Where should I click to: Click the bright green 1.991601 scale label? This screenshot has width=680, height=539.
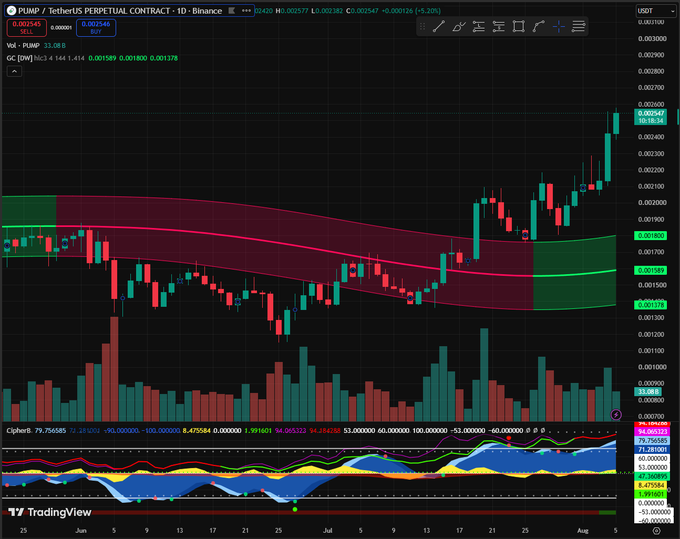point(651,494)
